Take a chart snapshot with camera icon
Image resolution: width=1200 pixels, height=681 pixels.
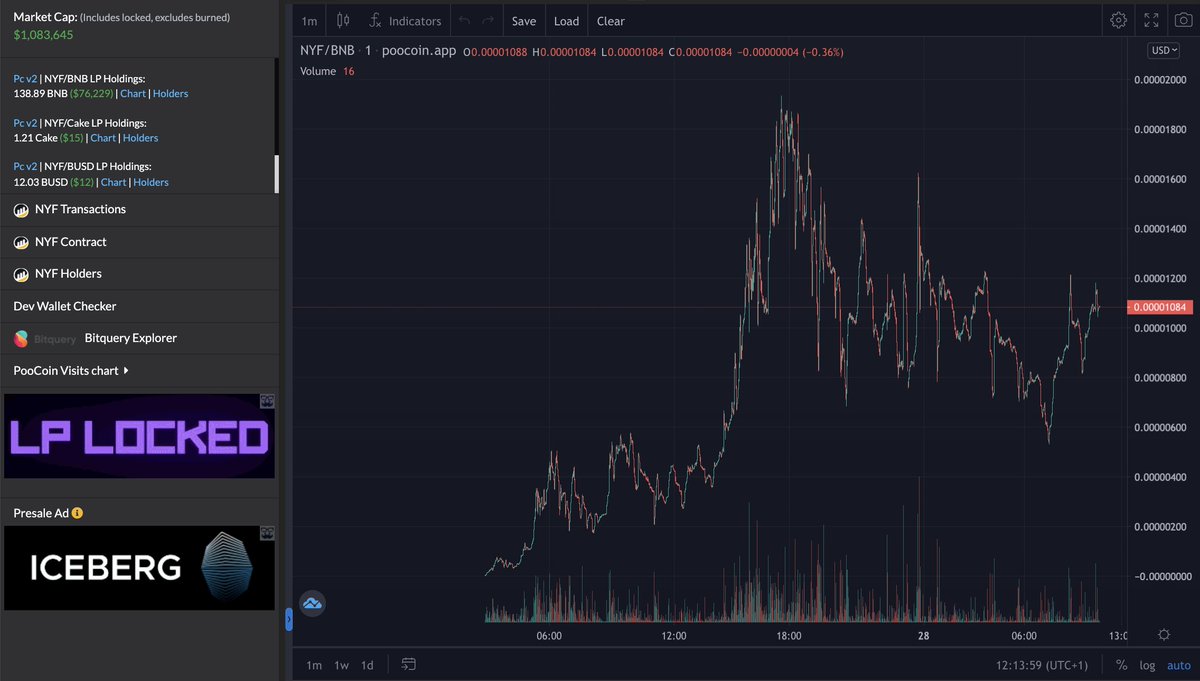(x=1184, y=20)
